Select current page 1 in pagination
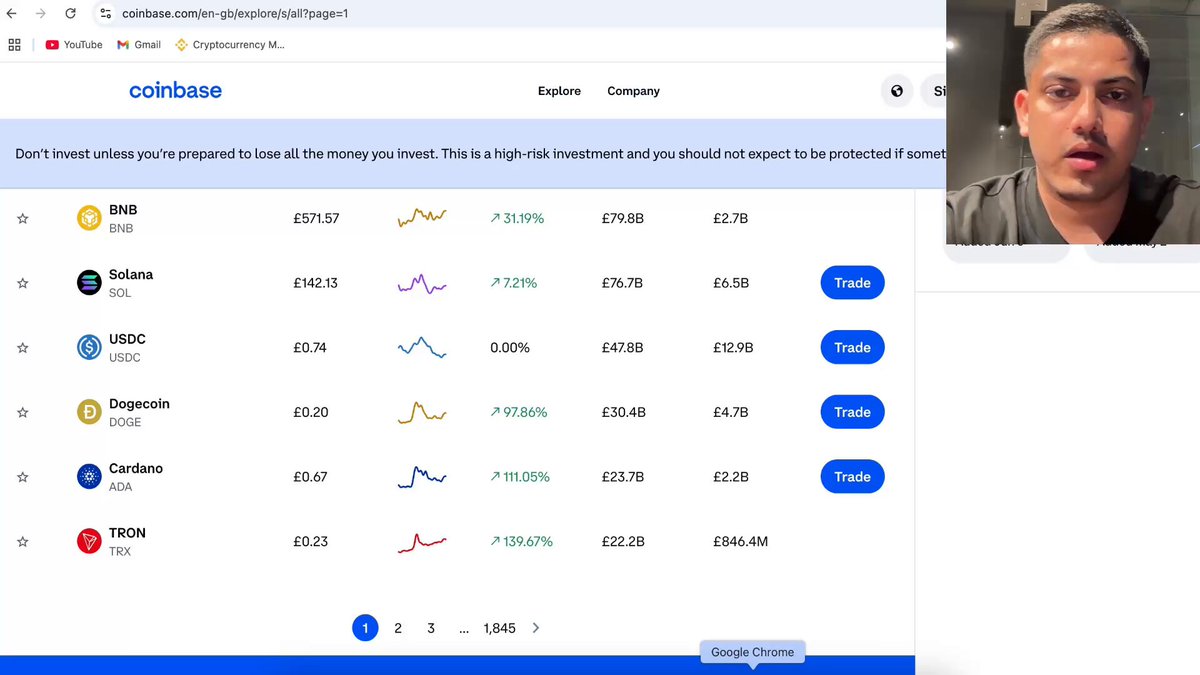The height and width of the screenshot is (675, 1200). [365, 628]
